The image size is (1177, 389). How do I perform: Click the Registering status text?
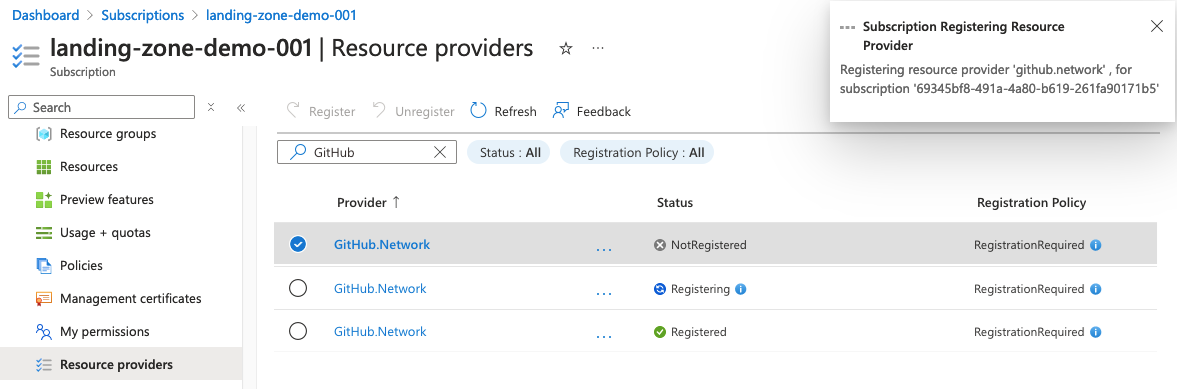pyautogui.click(x=700, y=289)
